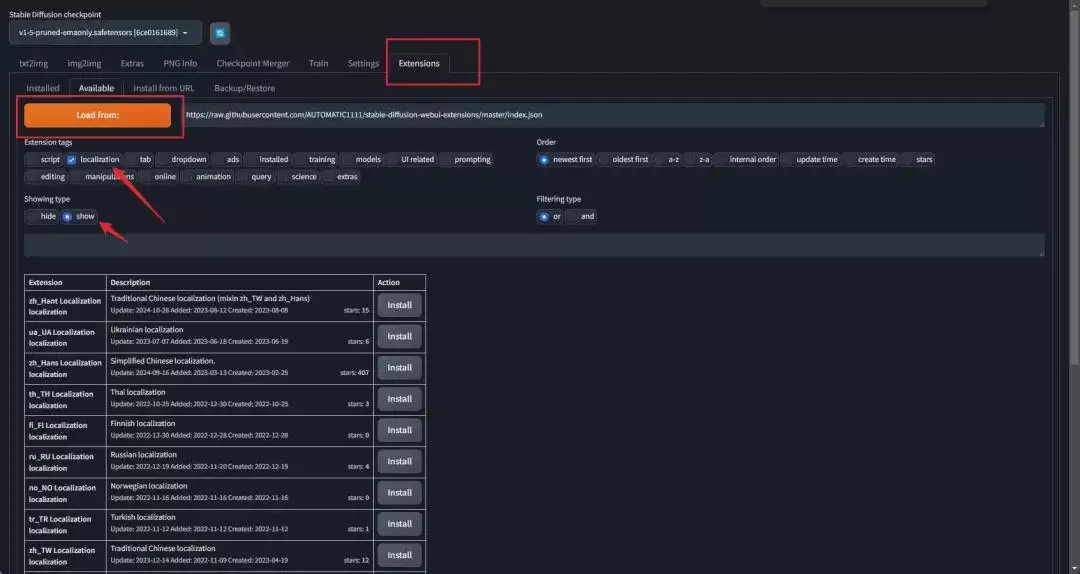
Task: Uncheck the localization tag checkbox
Action: 72,159
